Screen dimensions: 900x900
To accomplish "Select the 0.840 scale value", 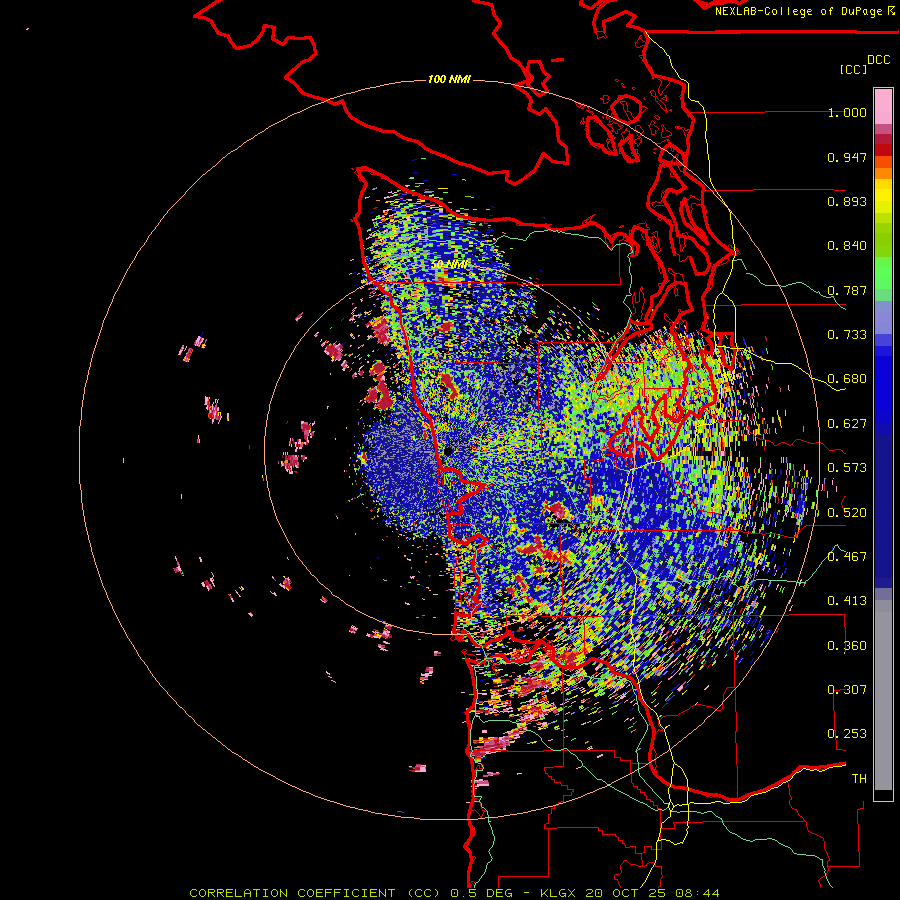I will [x=847, y=246].
